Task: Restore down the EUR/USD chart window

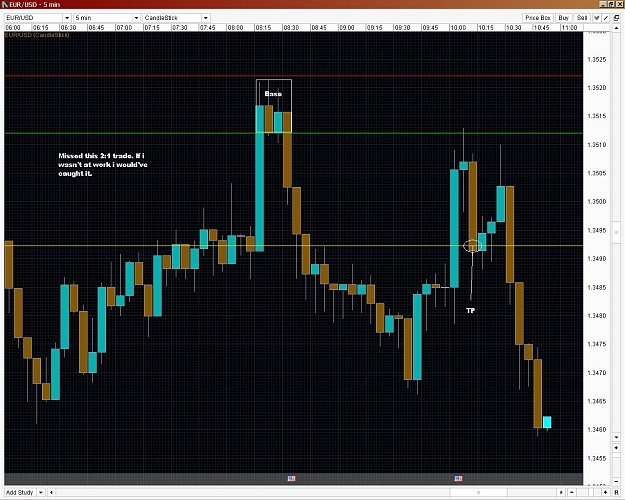Action: 611,4
